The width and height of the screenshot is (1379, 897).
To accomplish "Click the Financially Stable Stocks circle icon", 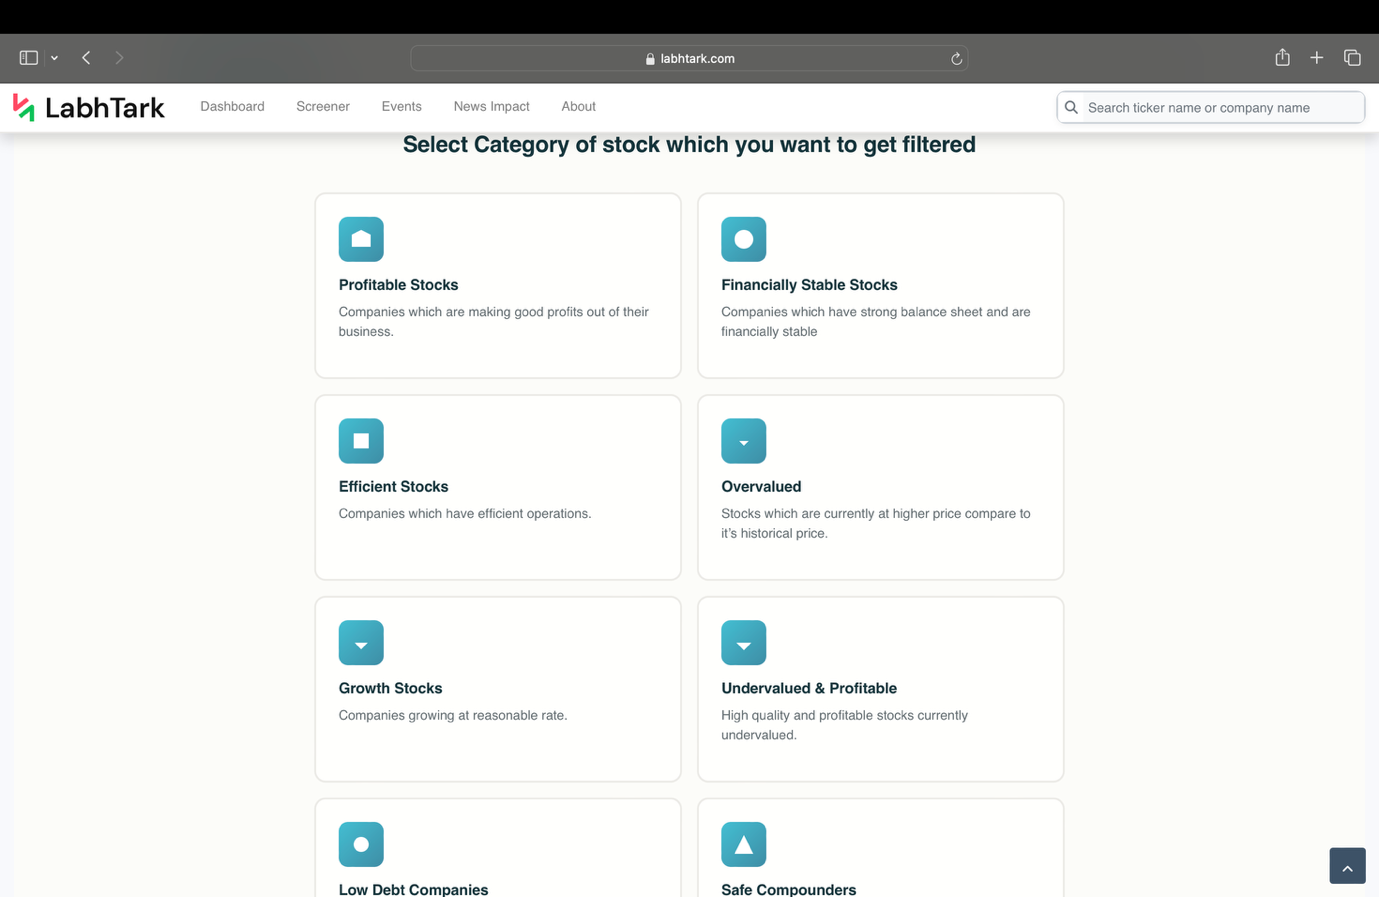I will (x=743, y=239).
